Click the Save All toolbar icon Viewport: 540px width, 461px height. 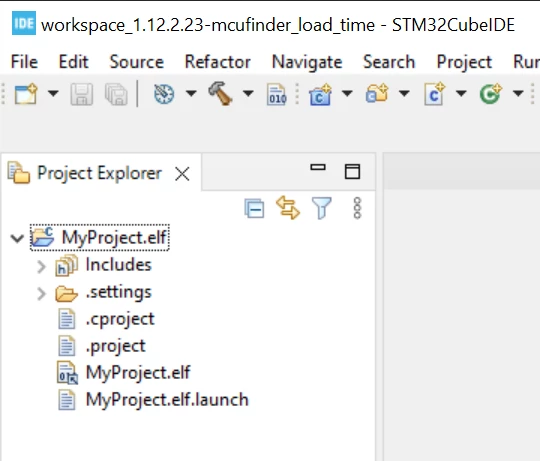pos(116,94)
